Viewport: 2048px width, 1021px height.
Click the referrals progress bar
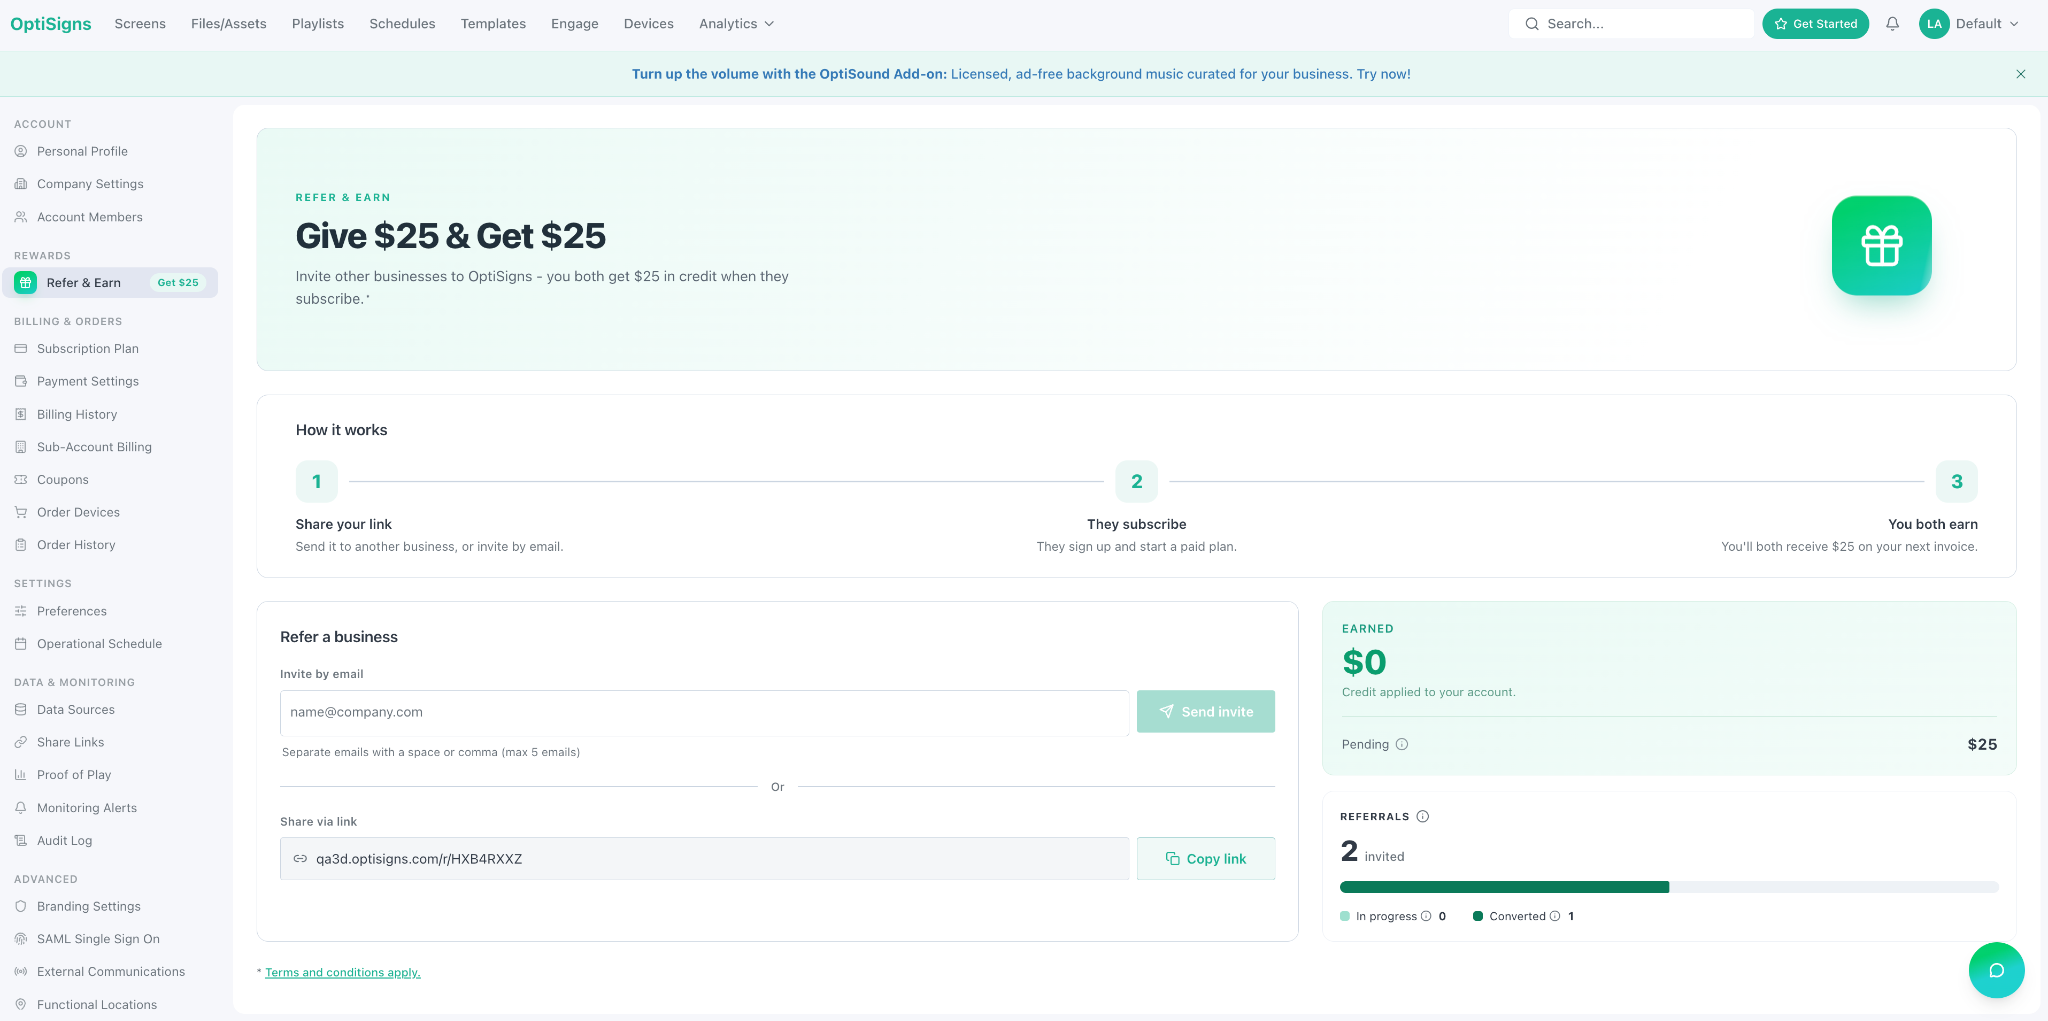point(1669,887)
